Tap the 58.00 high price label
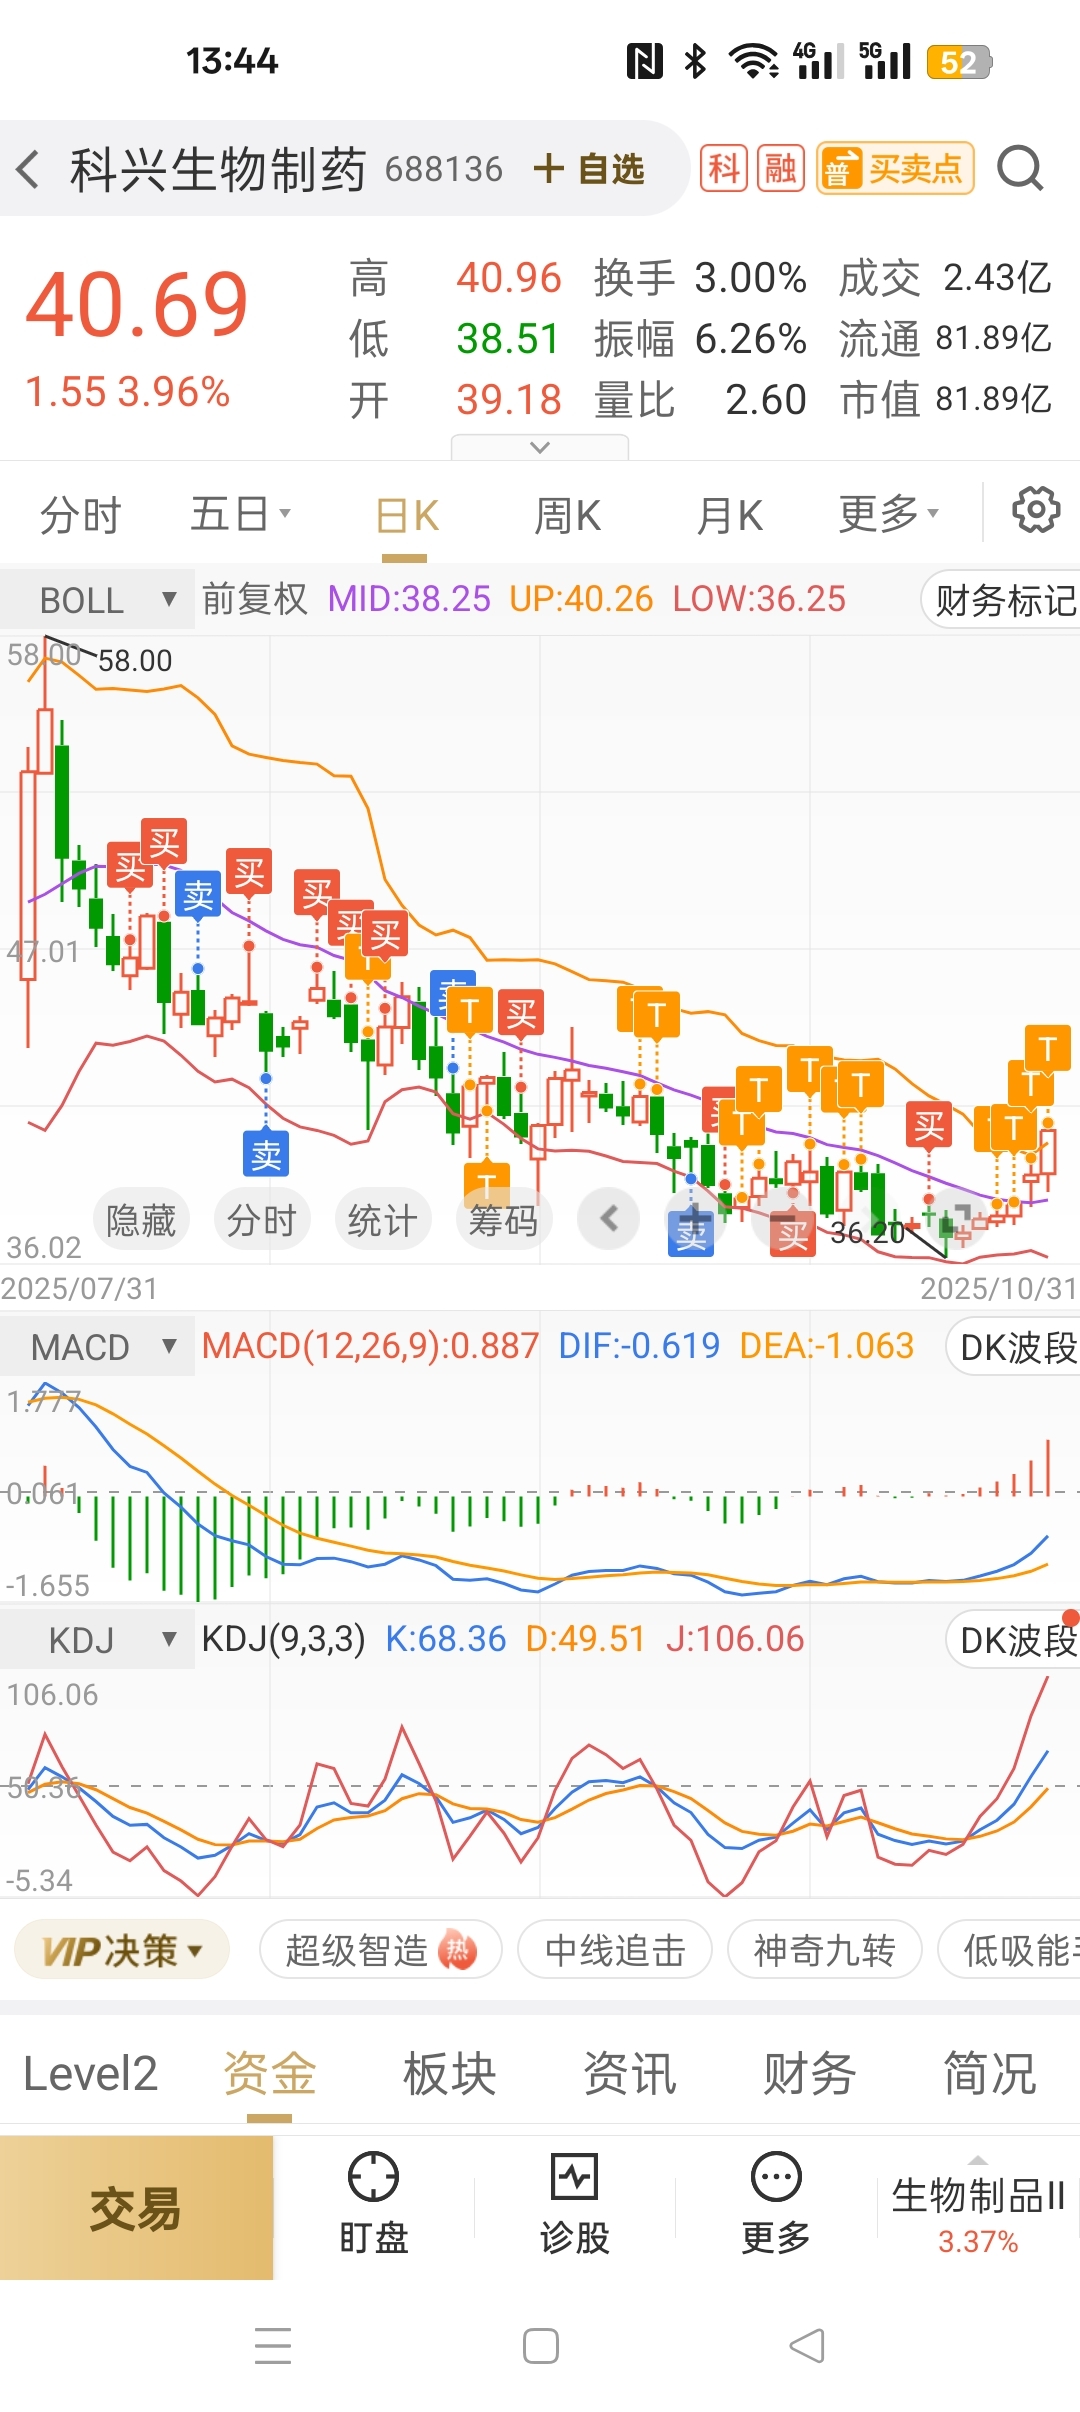This screenshot has width=1080, height=2412. (x=135, y=660)
